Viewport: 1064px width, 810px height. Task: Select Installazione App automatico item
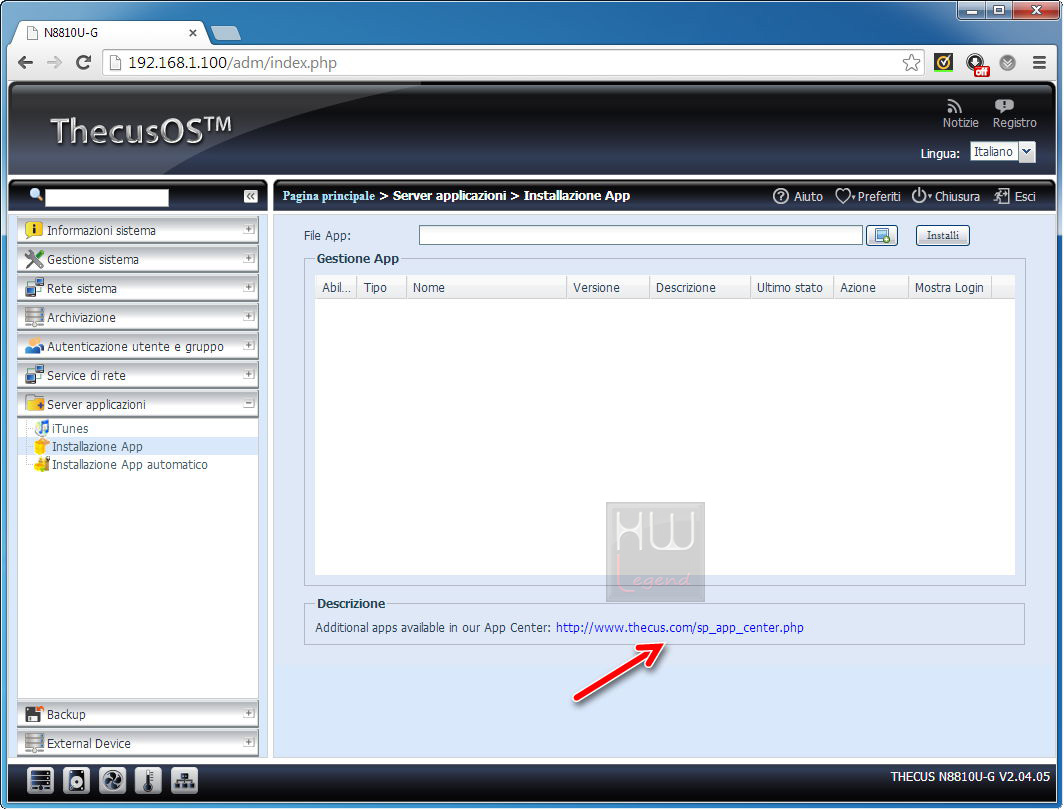[129, 465]
